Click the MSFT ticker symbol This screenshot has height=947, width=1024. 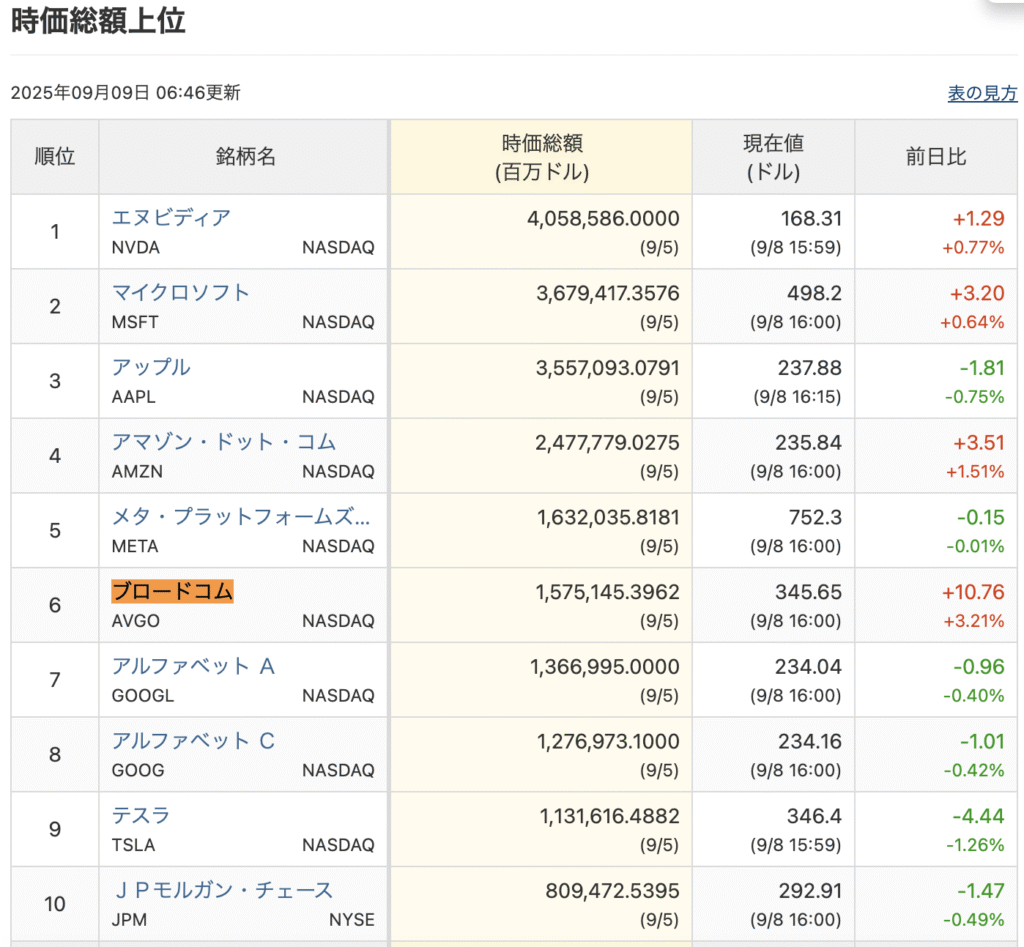coord(135,322)
